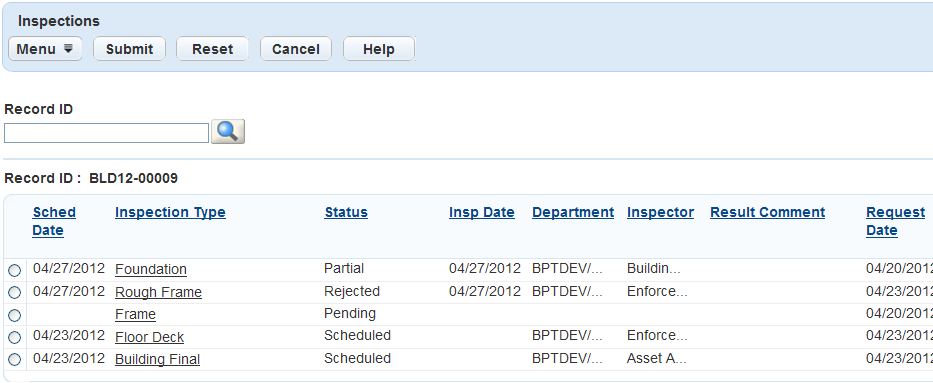The width and height of the screenshot is (933, 383).
Task: Select the Building Final radio button
Action: 14,360
